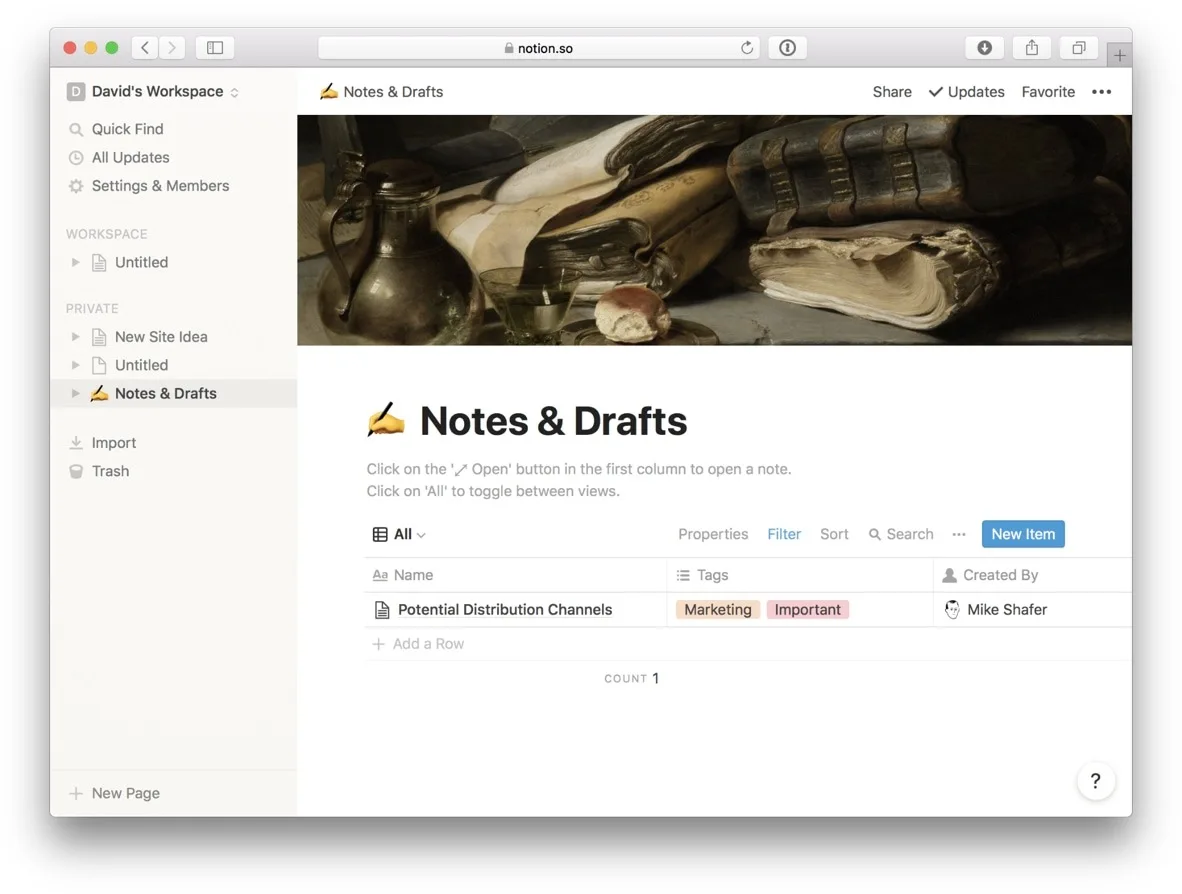Viewport: 1182px width, 894px height.
Task: Click the address bar showing notion.so
Action: 538,47
